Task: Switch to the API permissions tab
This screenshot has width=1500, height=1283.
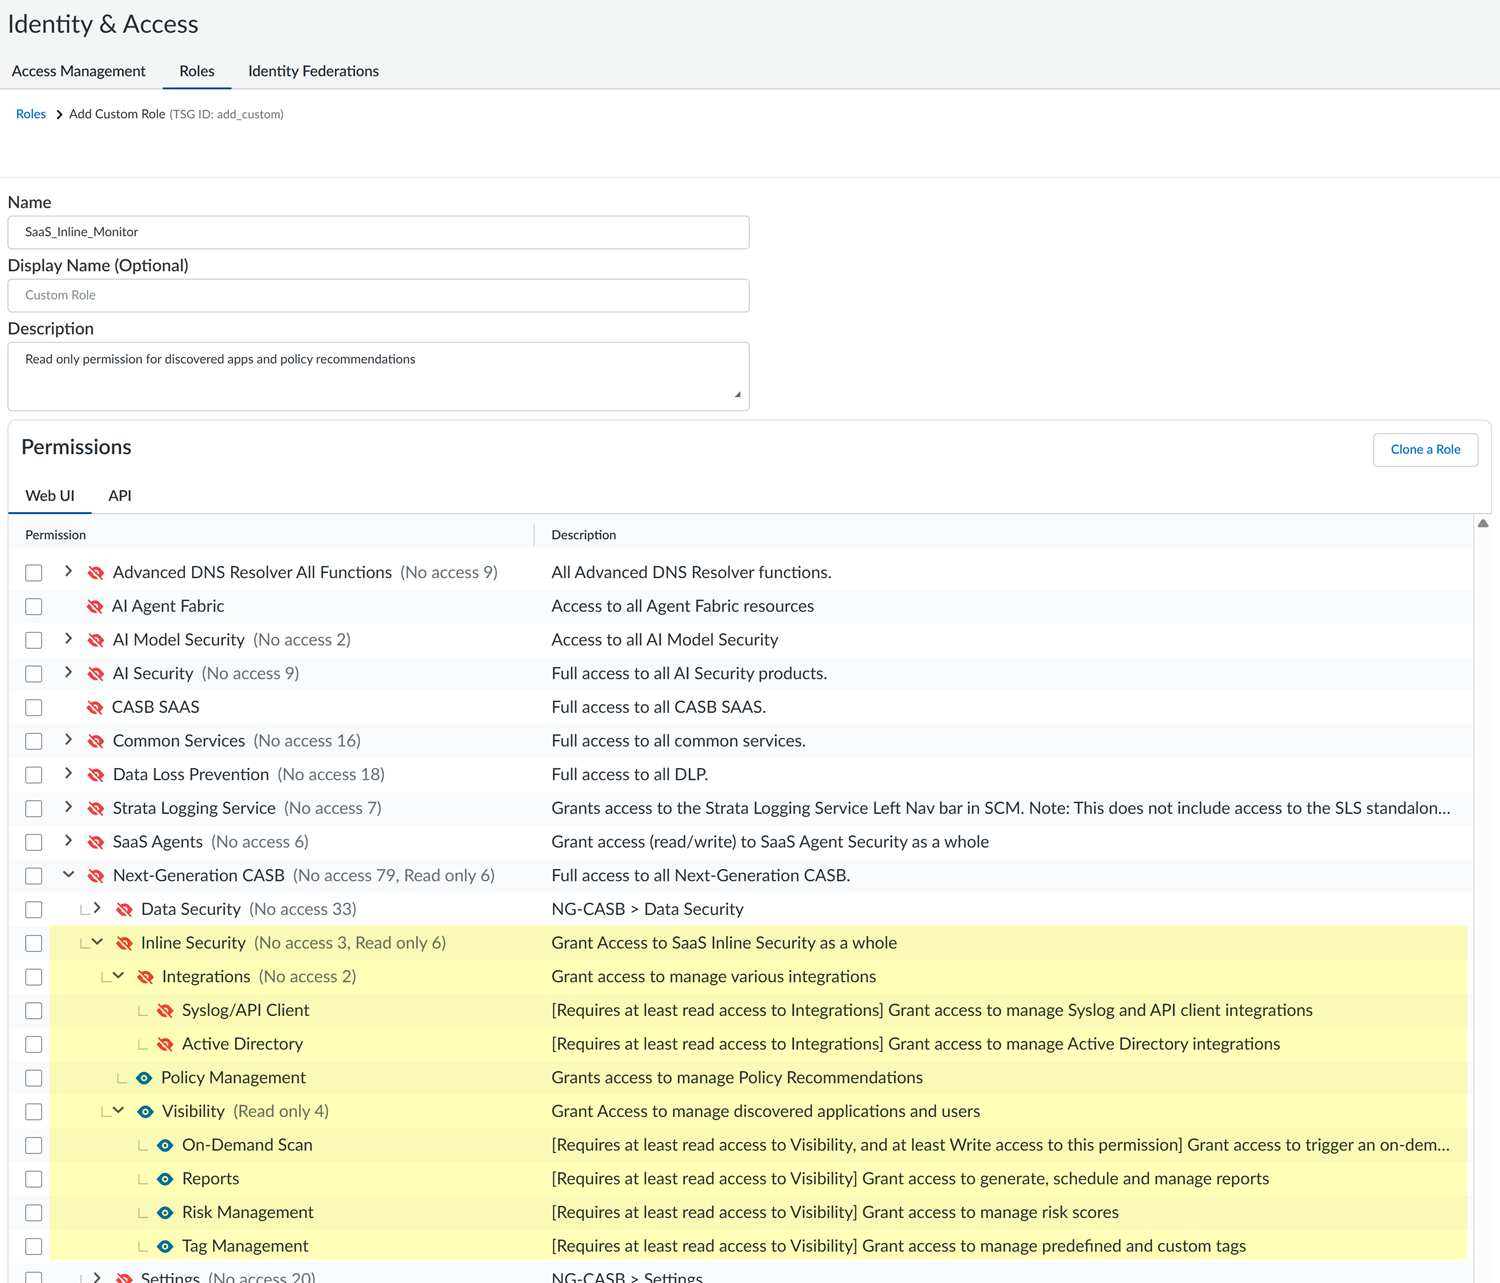Action: (x=120, y=496)
